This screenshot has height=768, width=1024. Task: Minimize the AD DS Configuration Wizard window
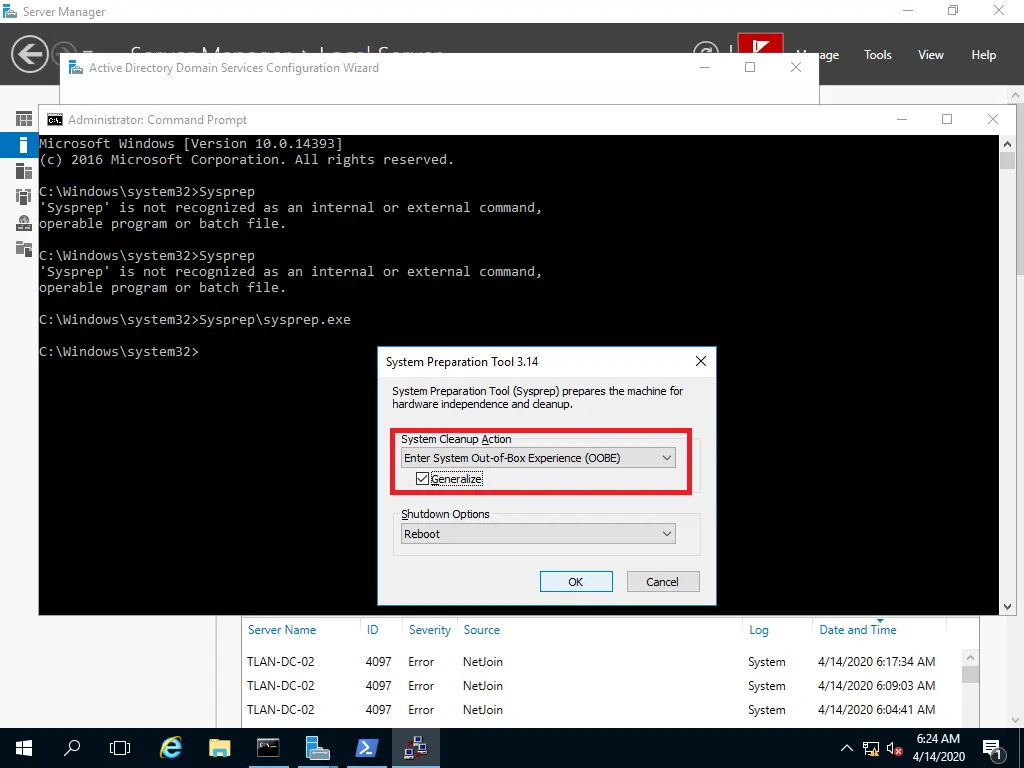point(705,67)
